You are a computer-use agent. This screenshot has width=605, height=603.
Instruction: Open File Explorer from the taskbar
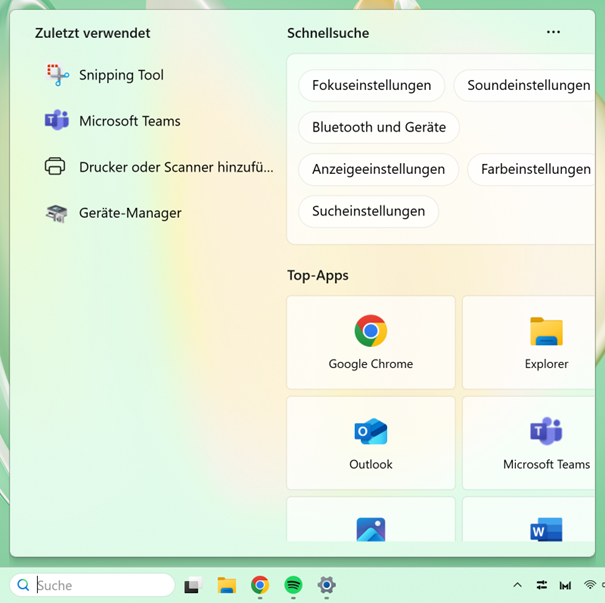point(226,585)
